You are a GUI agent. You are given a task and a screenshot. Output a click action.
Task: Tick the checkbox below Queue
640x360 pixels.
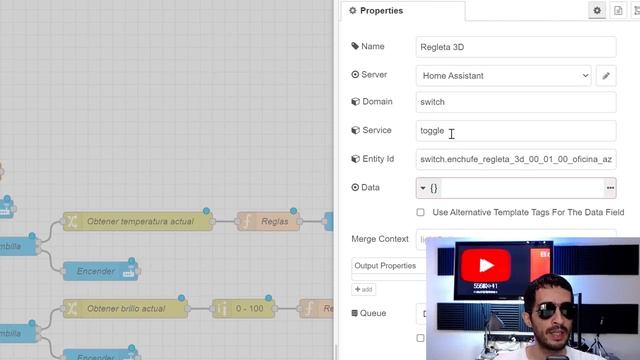420,338
